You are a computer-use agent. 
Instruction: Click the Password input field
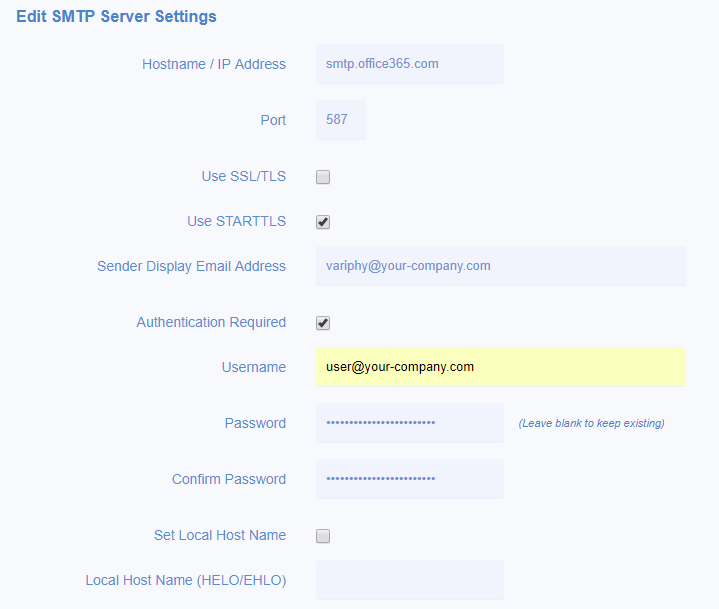pos(409,423)
